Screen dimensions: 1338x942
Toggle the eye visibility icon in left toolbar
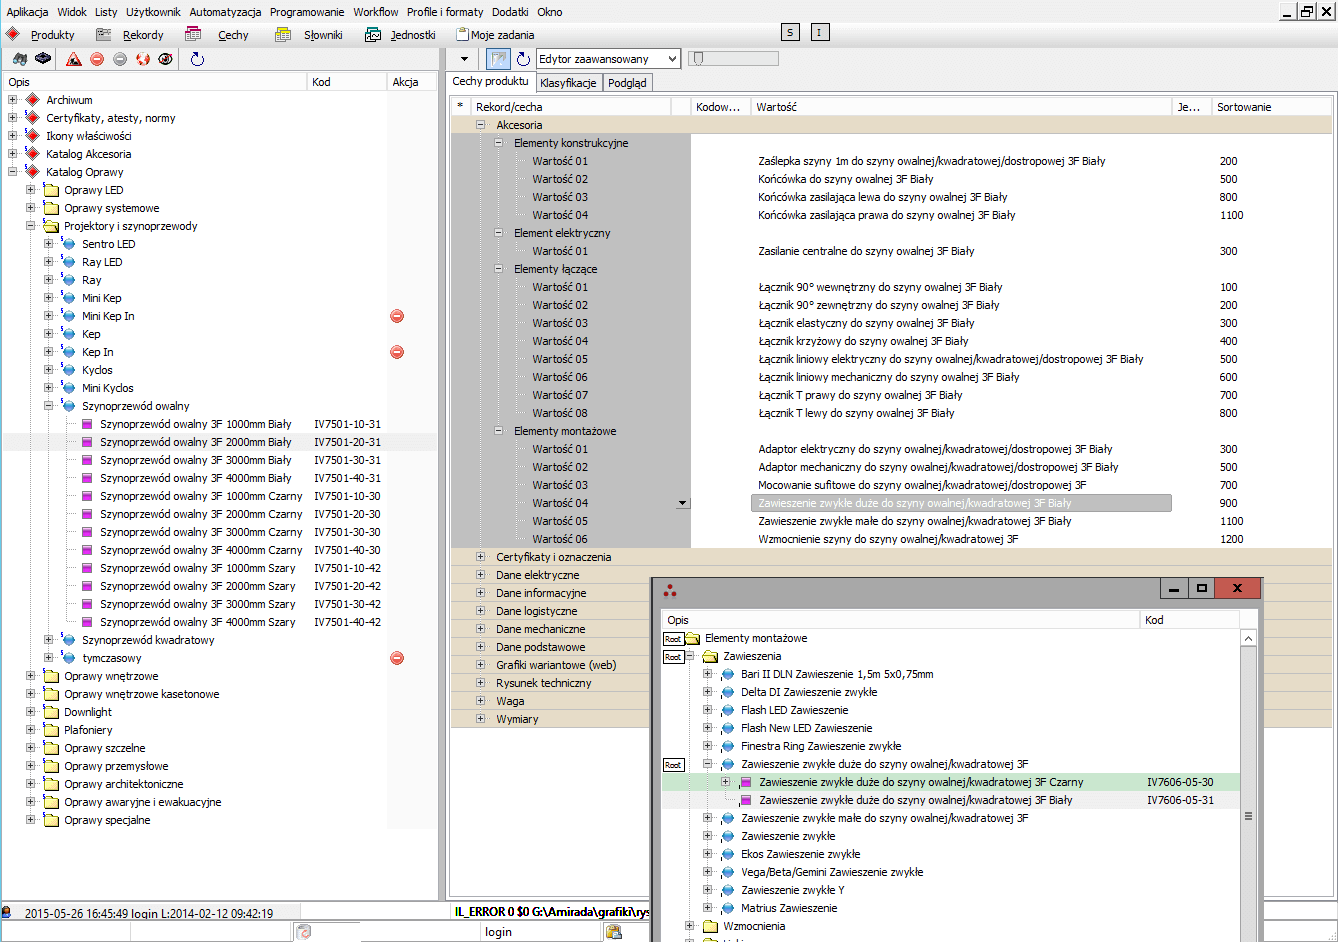click(x=165, y=59)
